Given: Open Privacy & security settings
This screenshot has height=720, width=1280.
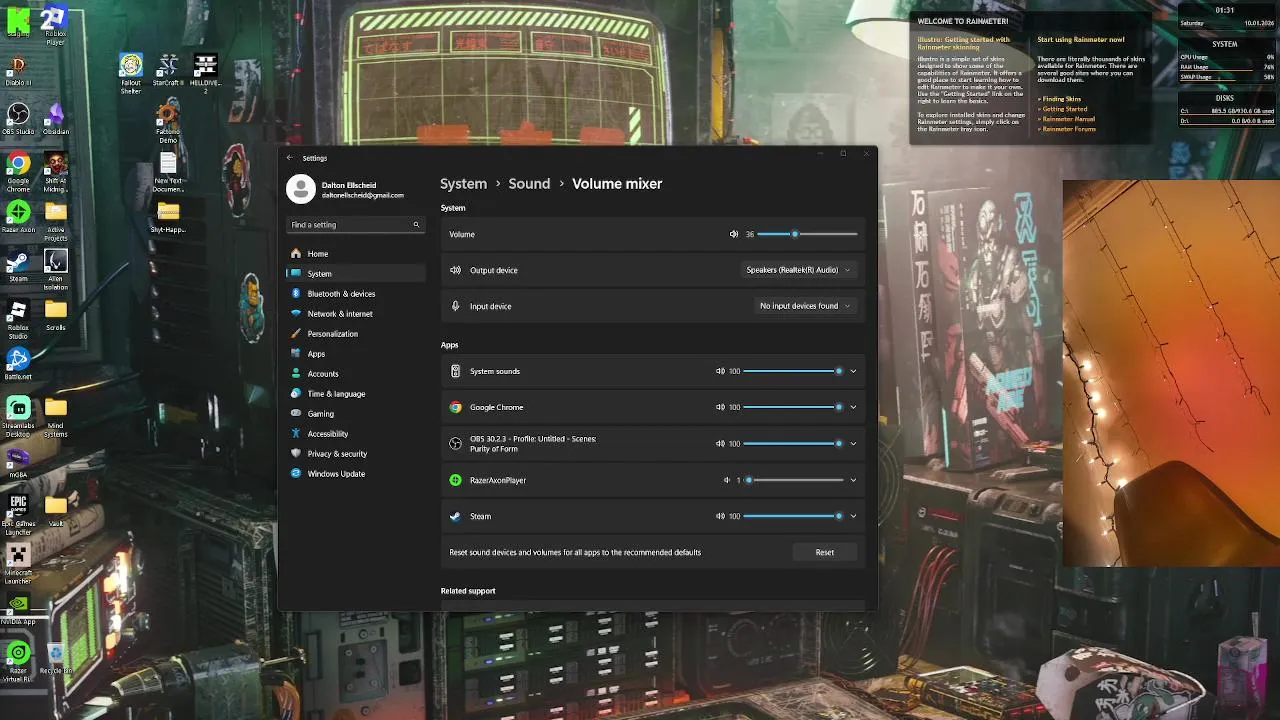Looking at the screenshot, I should coord(358,454).
